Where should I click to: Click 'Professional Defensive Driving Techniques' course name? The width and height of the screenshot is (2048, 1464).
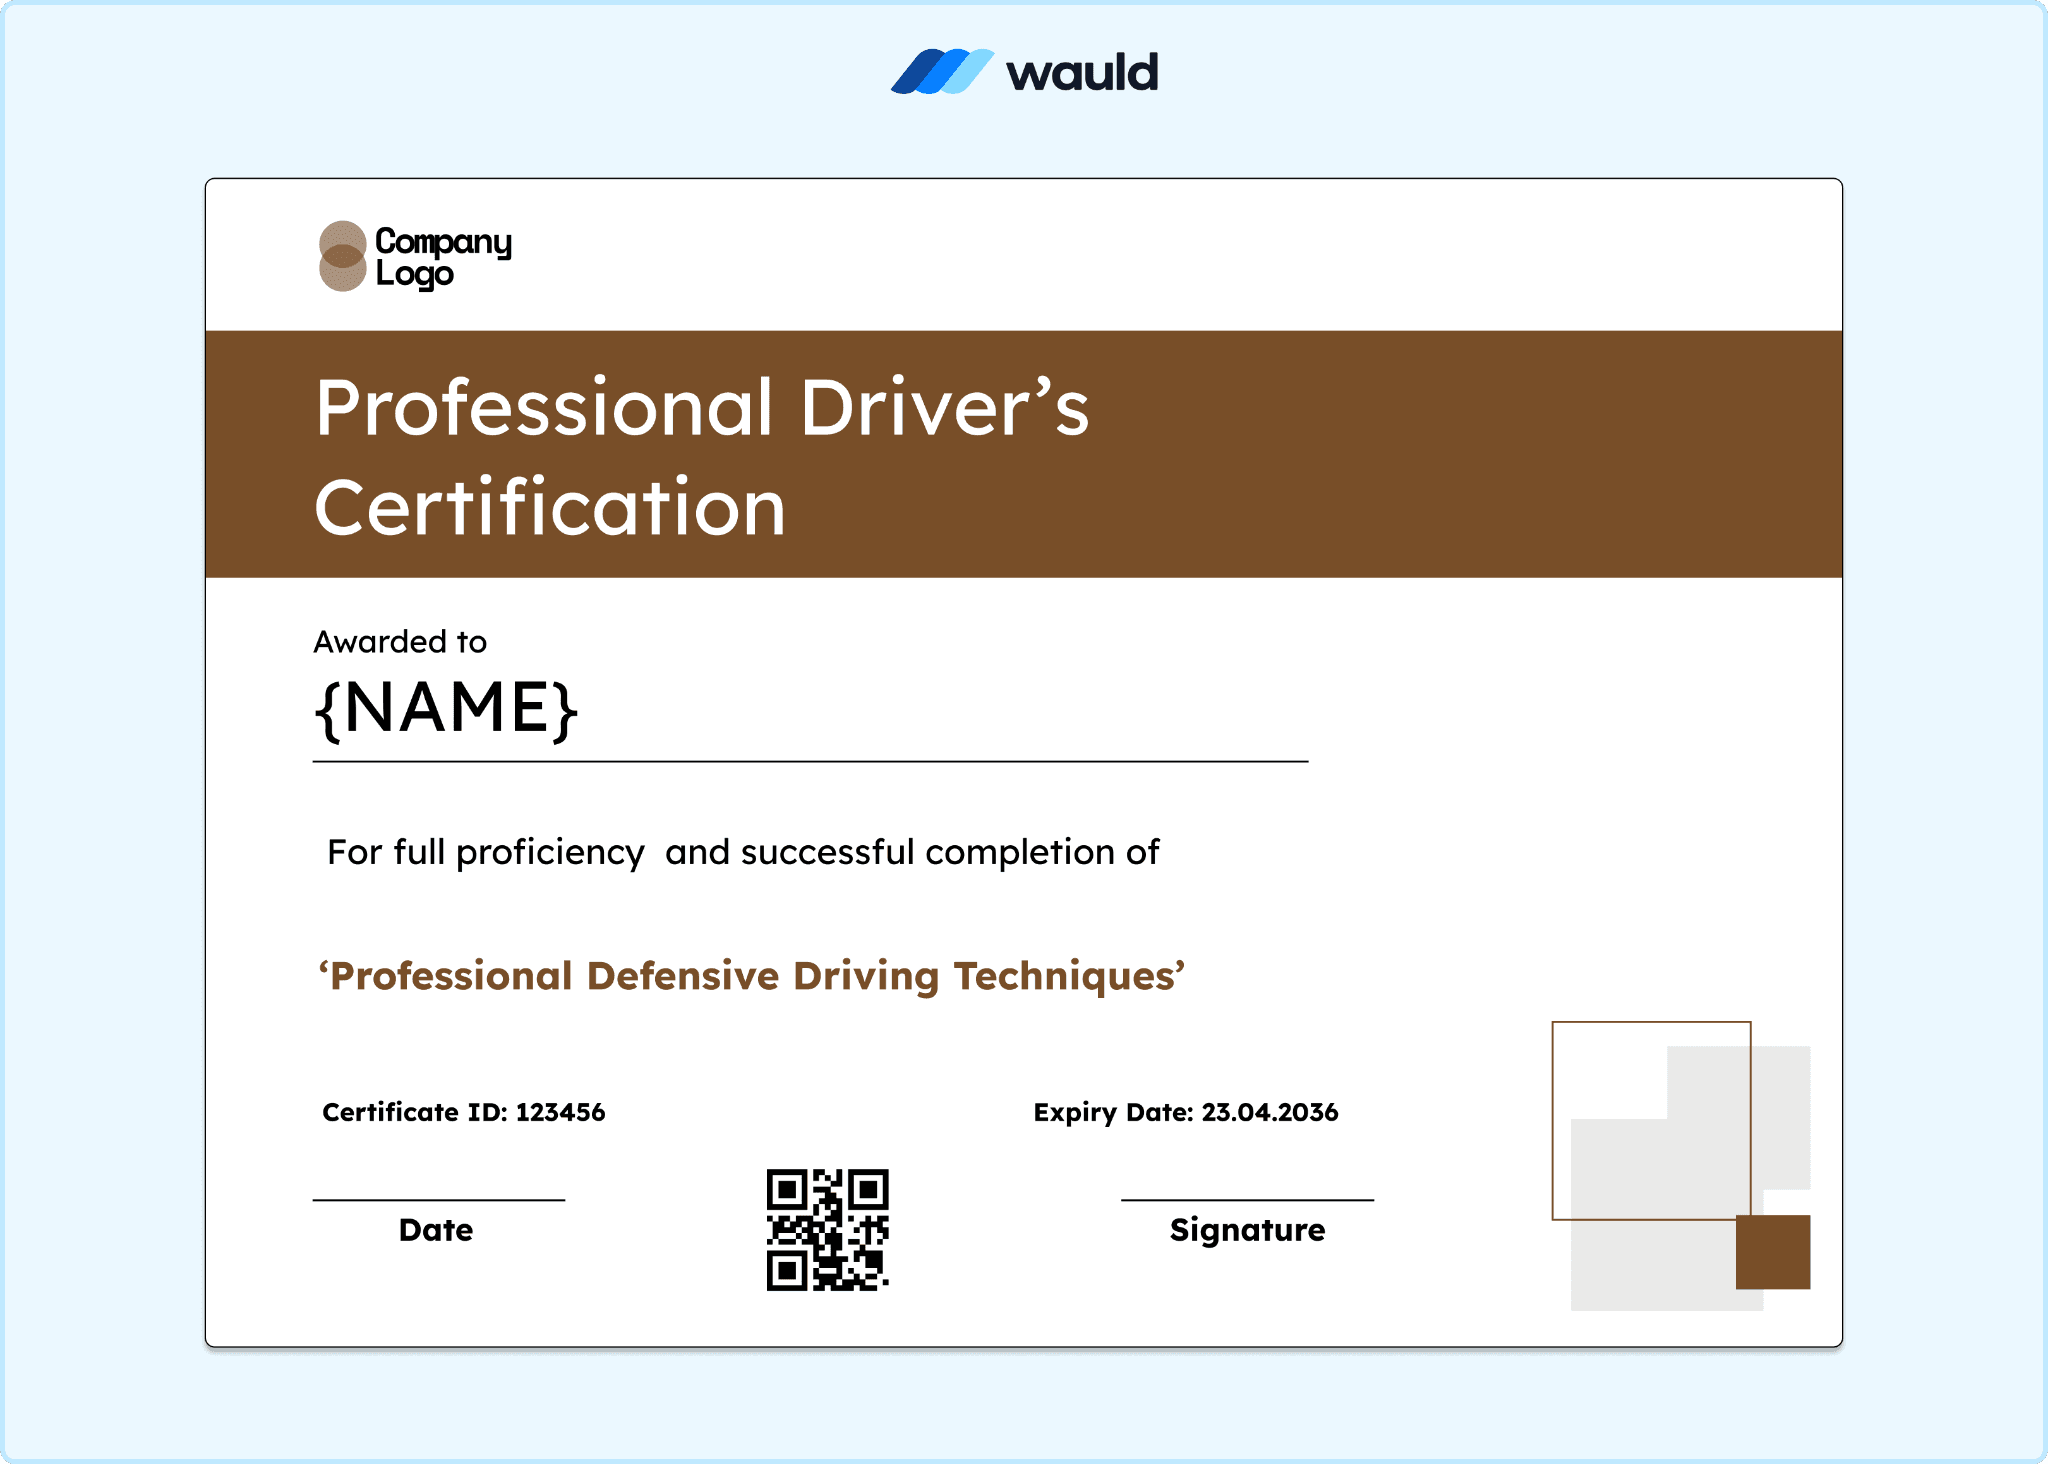click(752, 976)
